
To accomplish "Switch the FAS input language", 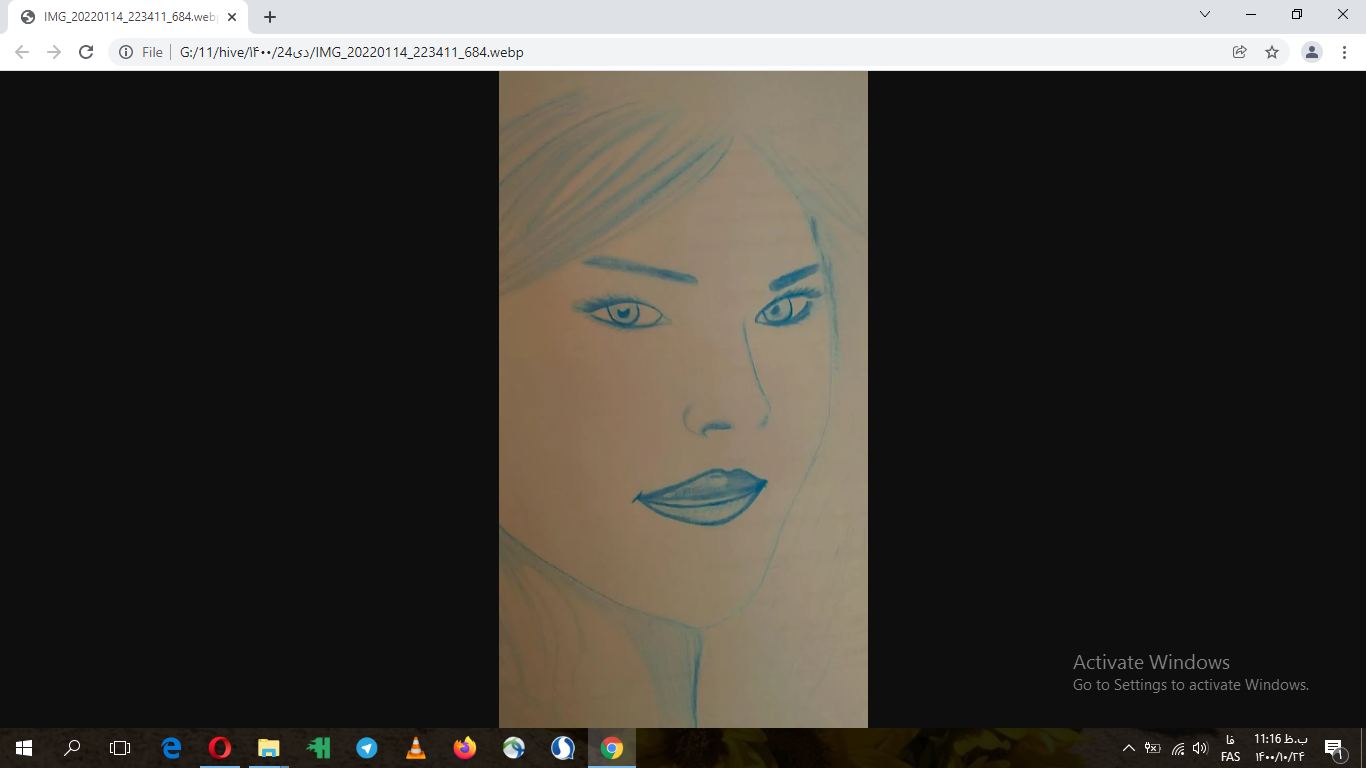I will (x=1230, y=748).
